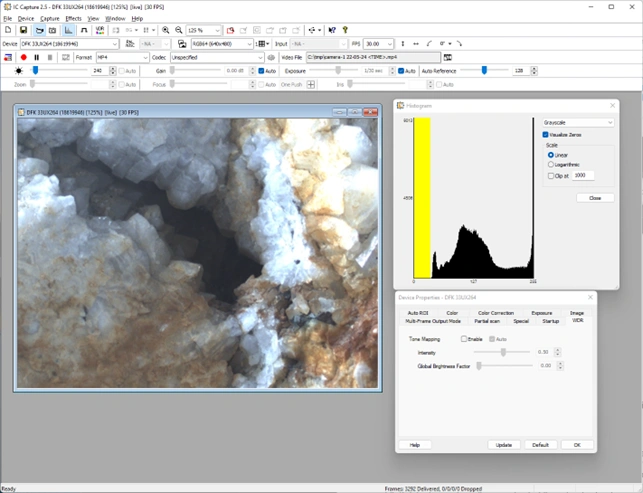Click the yellow help question mark icon

(346, 31)
